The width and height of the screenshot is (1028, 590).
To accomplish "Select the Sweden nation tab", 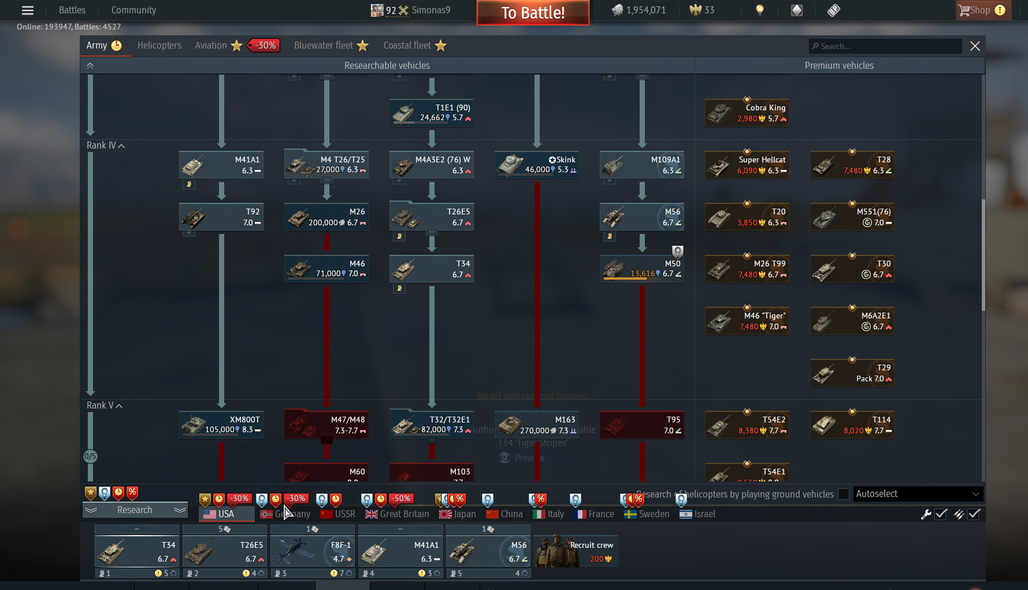I will click(x=647, y=514).
